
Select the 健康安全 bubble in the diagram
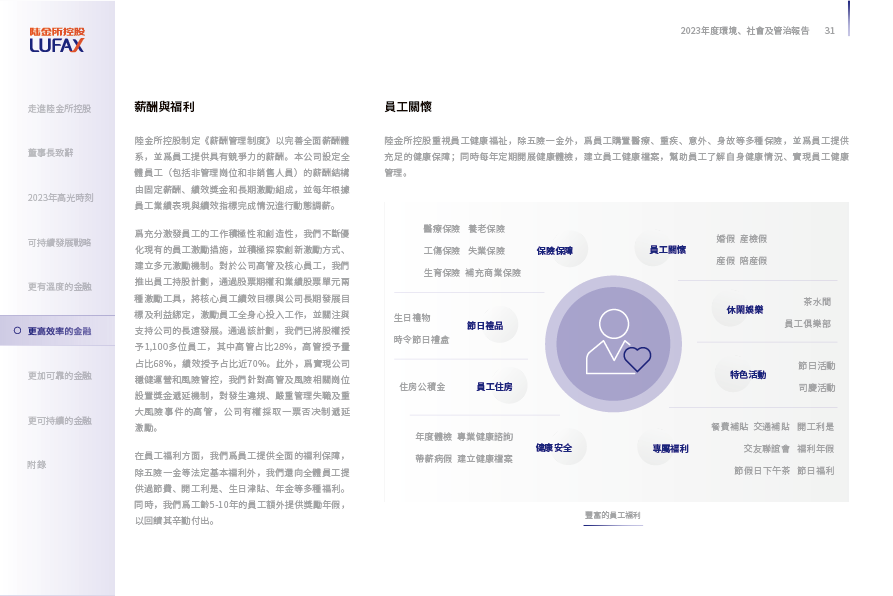[553, 447]
